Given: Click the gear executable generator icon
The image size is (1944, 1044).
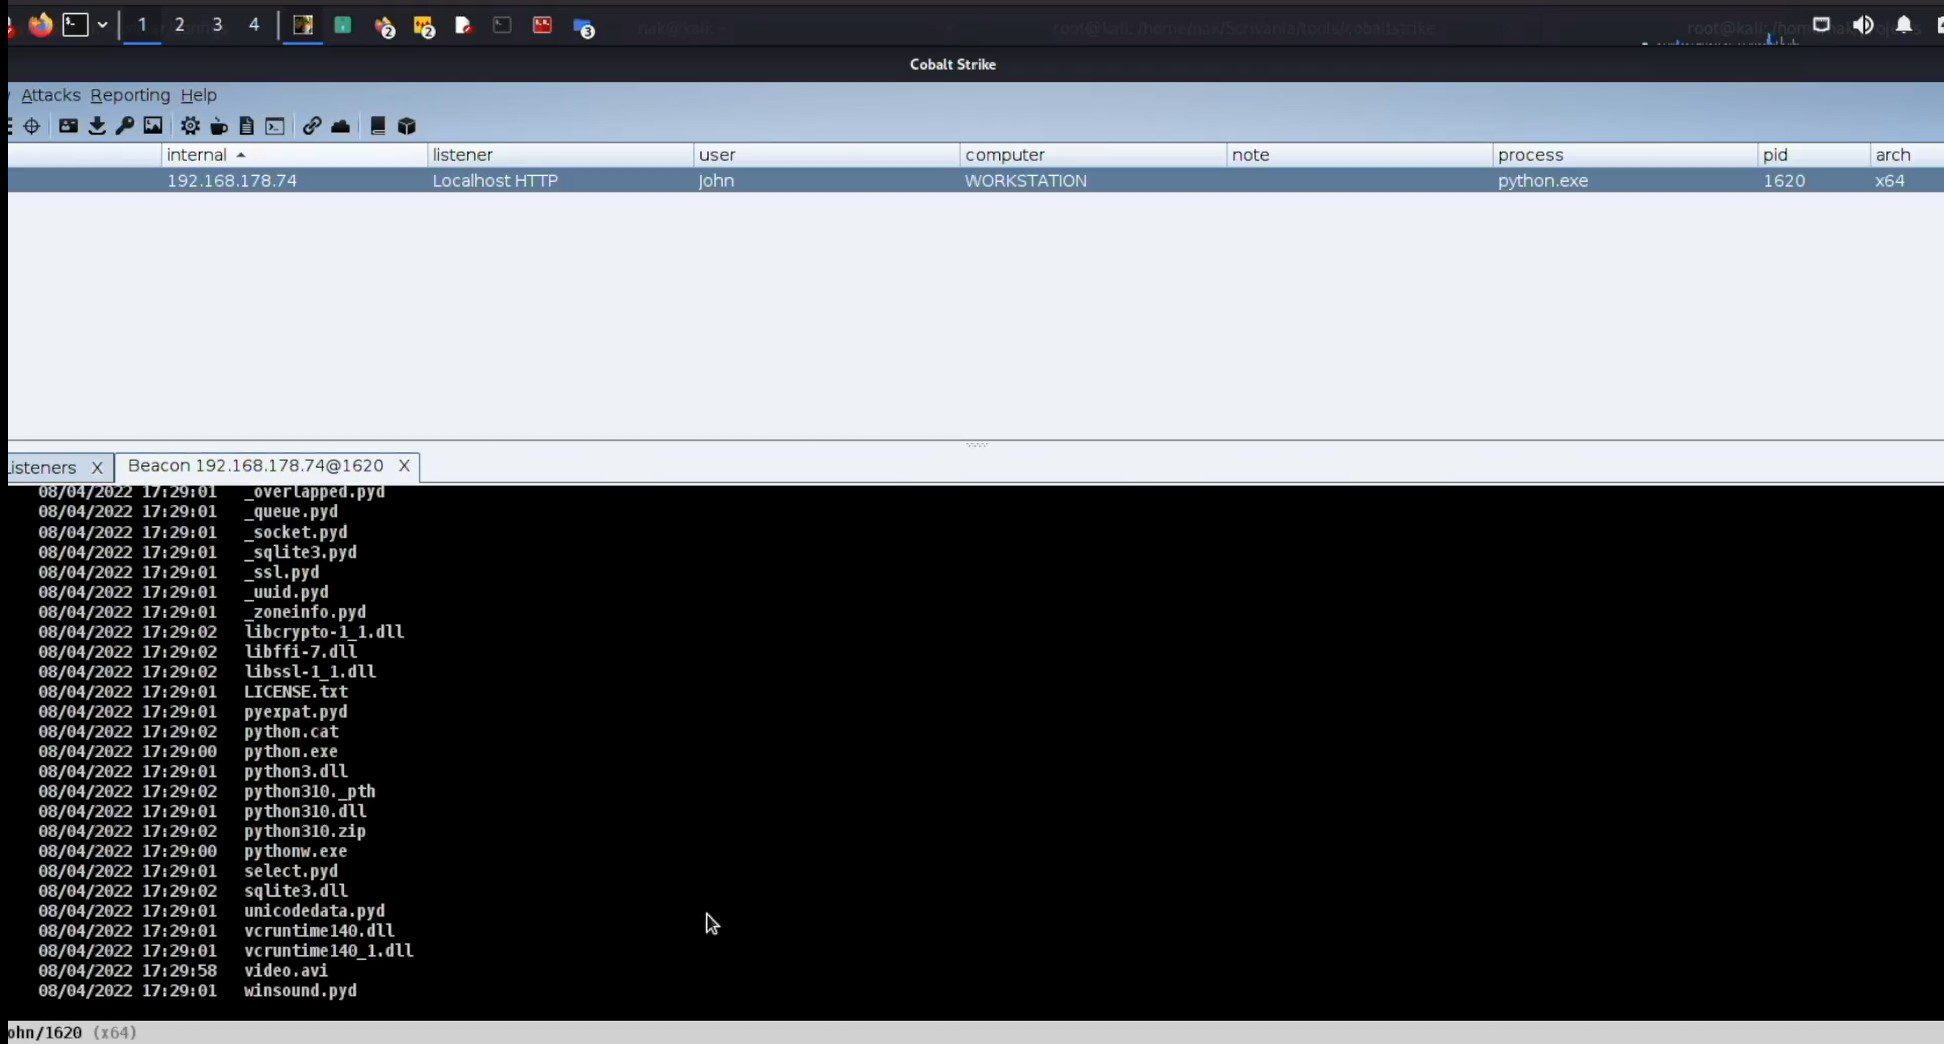Looking at the screenshot, I should click(190, 126).
